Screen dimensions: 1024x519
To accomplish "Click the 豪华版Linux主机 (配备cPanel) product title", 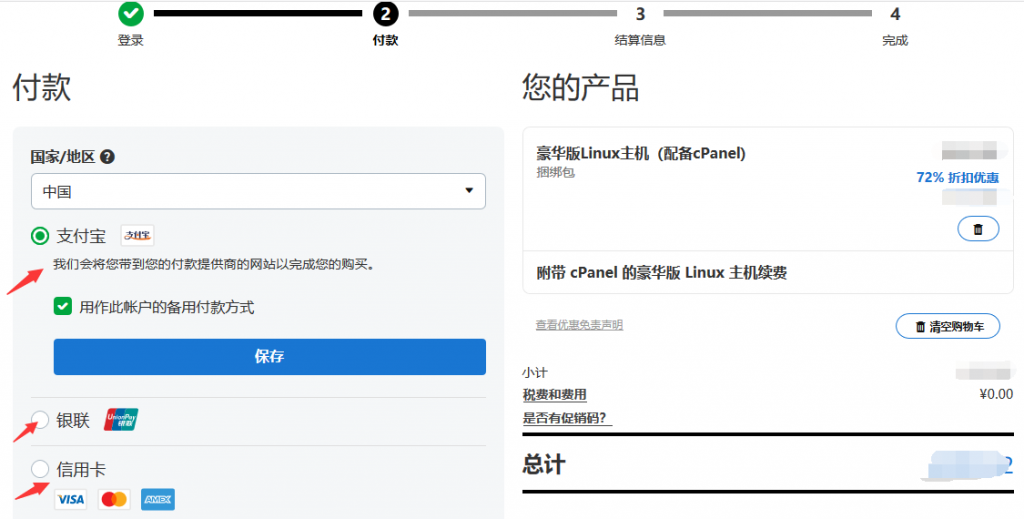I will [x=641, y=153].
